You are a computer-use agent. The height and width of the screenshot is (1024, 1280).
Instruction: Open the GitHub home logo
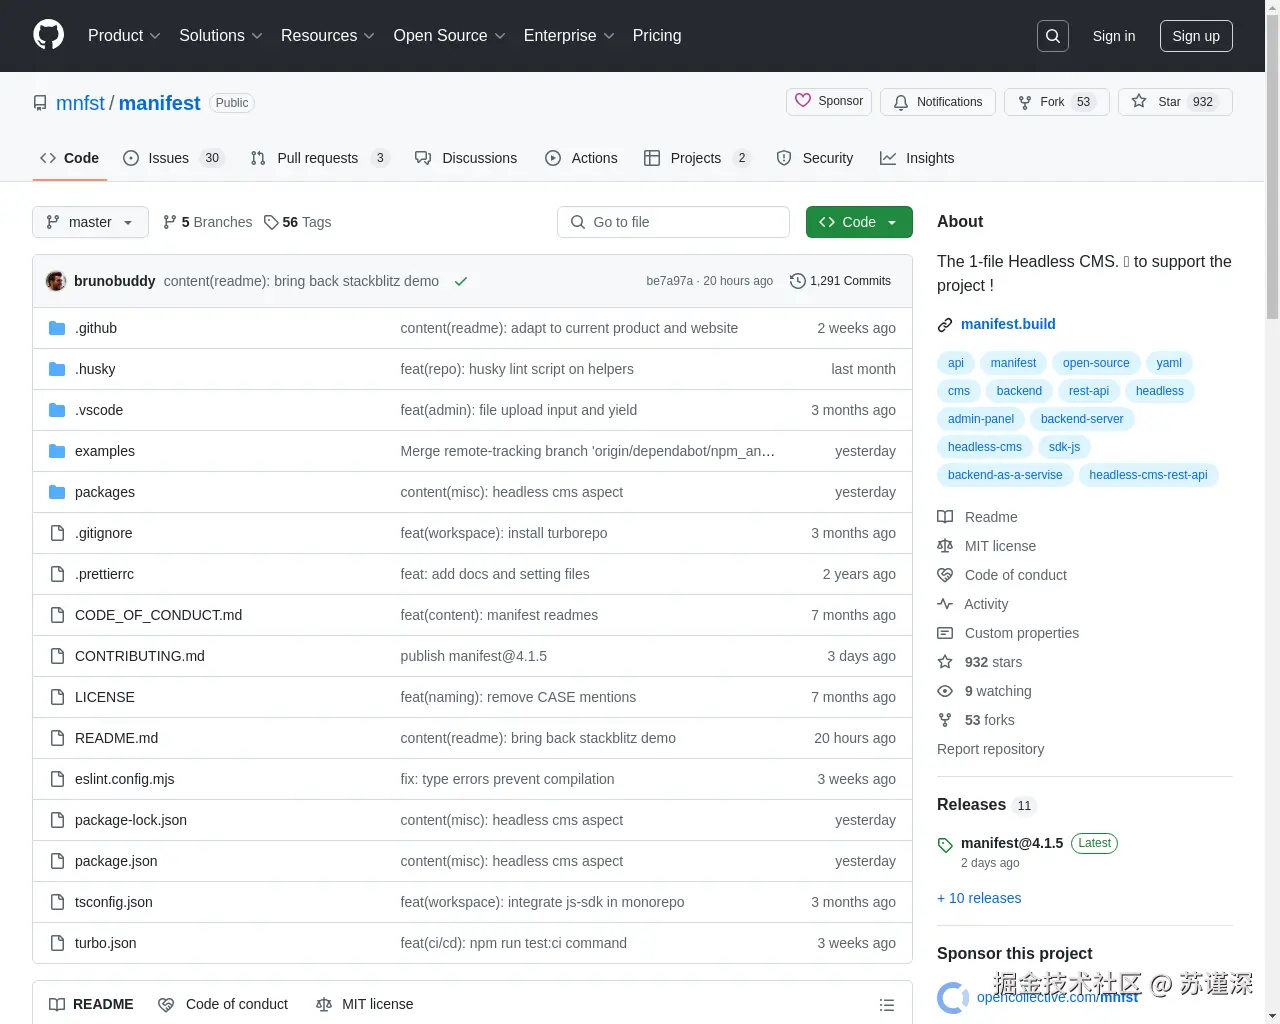point(48,35)
